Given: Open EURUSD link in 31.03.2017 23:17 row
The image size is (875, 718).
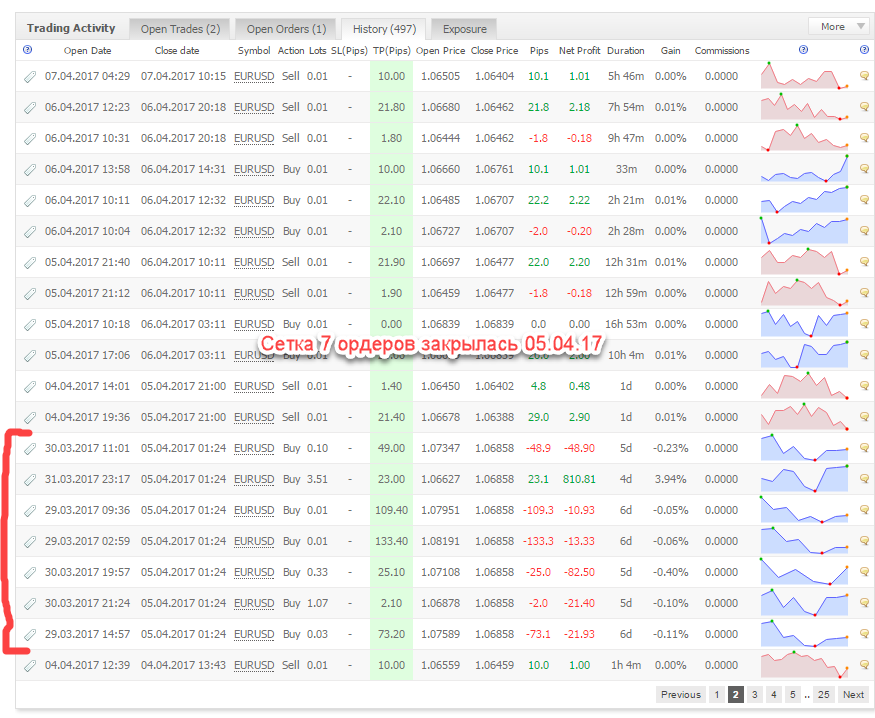Looking at the screenshot, I should click(x=254, y=480).
